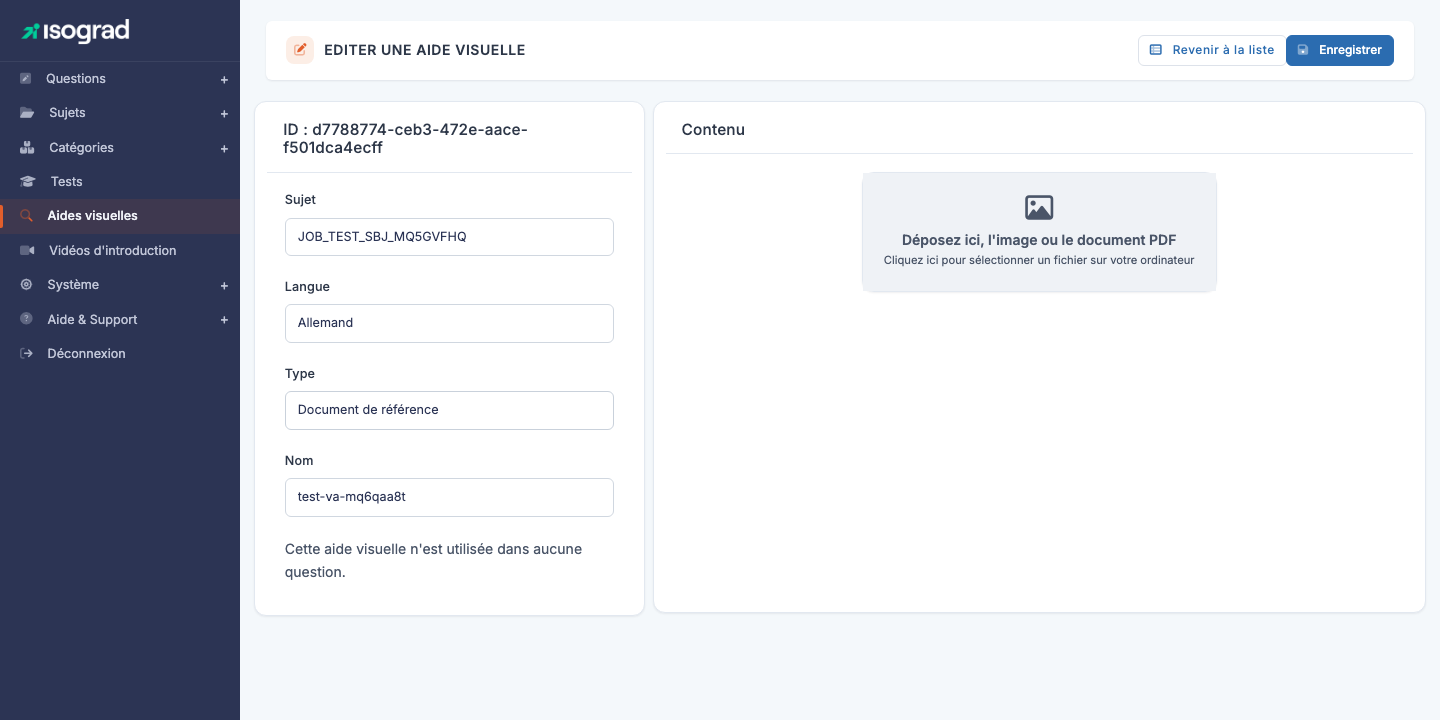This screenshot has width=1440, height=720.
Task: Open the Questions menu item
Action: click(x=120, y=79)
